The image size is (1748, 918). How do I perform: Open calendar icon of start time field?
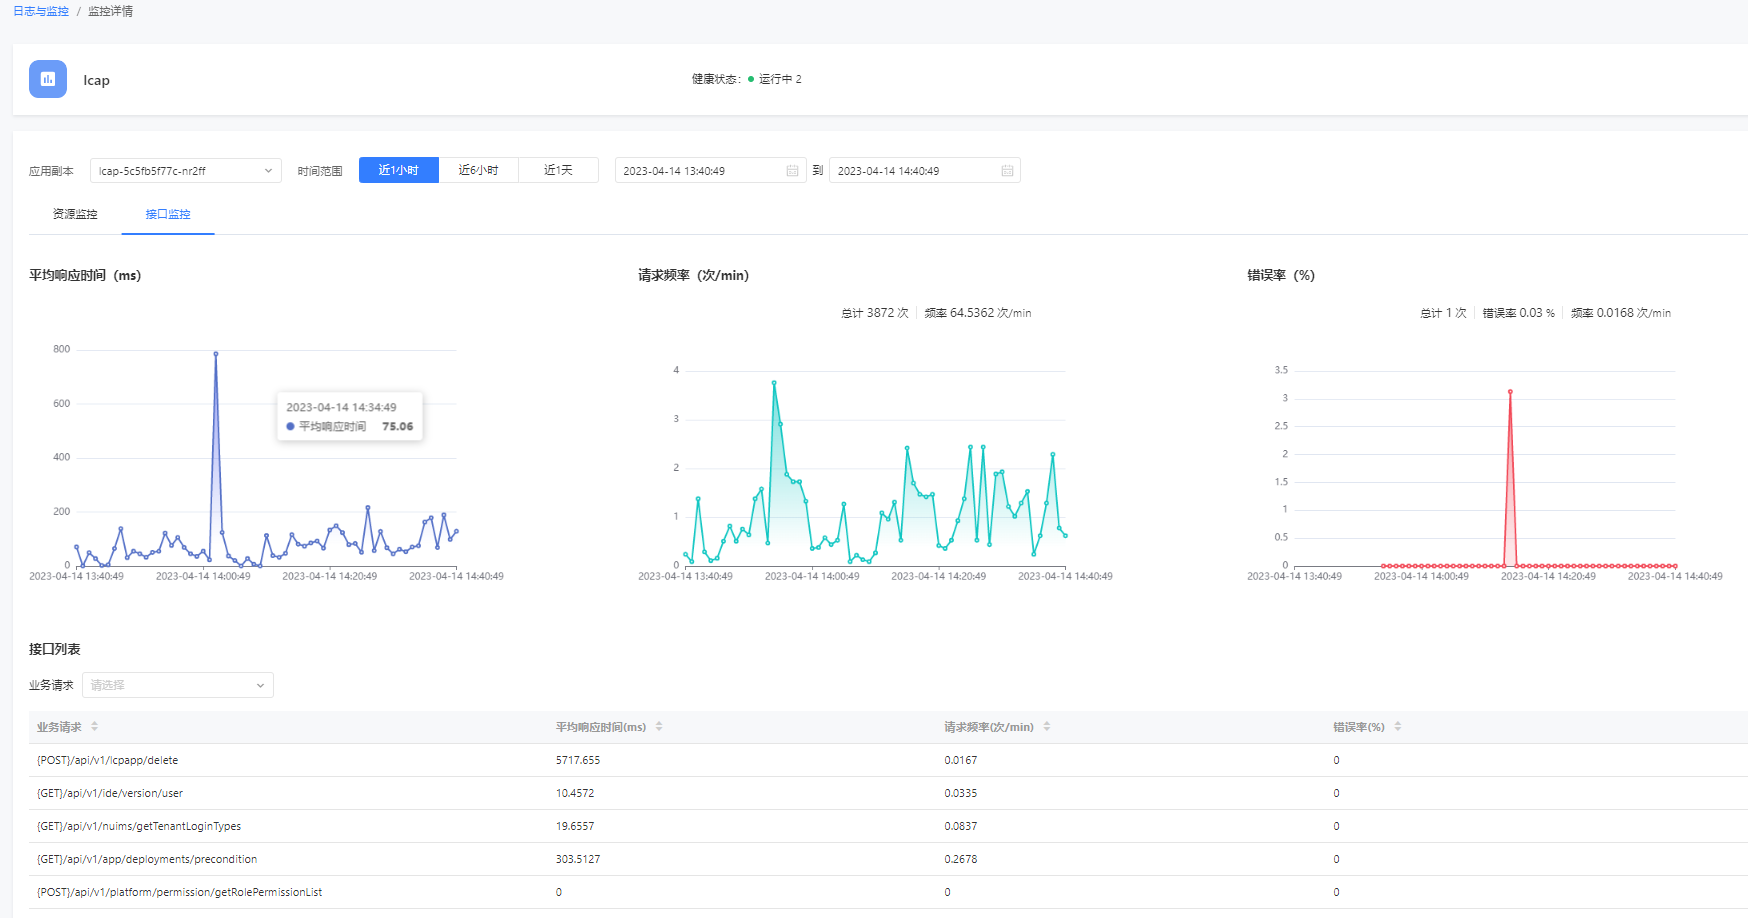792,171
